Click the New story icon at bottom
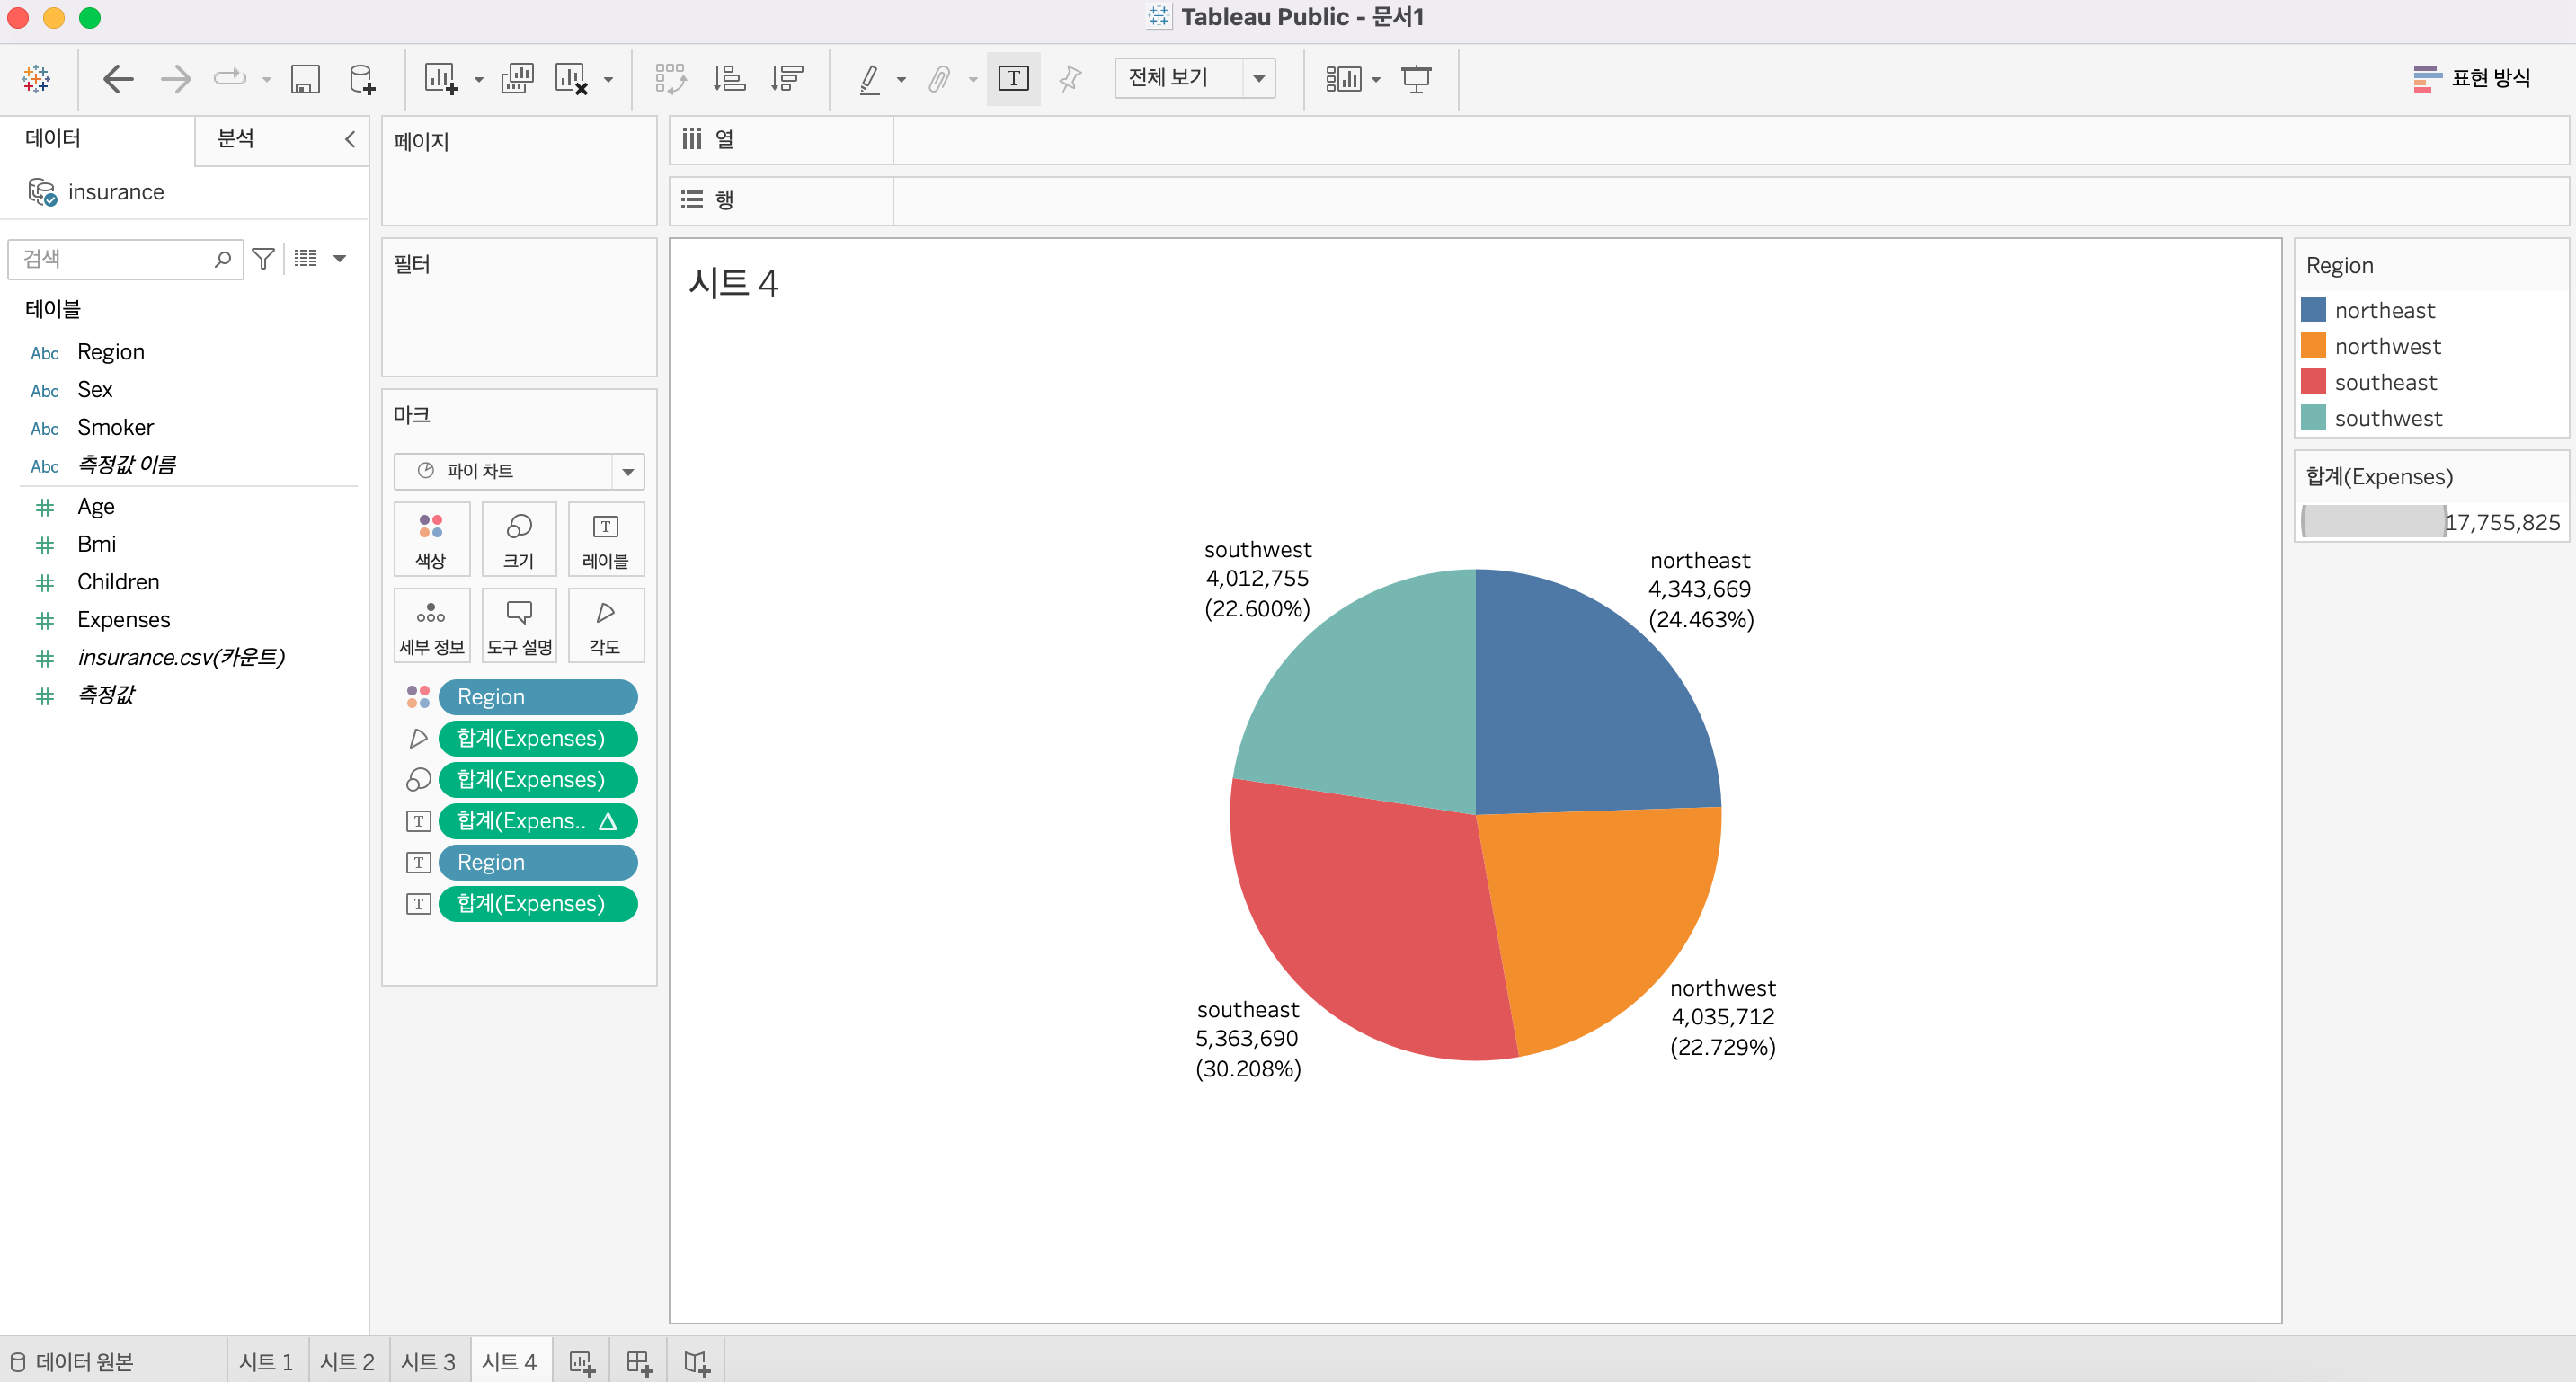The image size is (2576, 1382). click(x=697, y=1362)
